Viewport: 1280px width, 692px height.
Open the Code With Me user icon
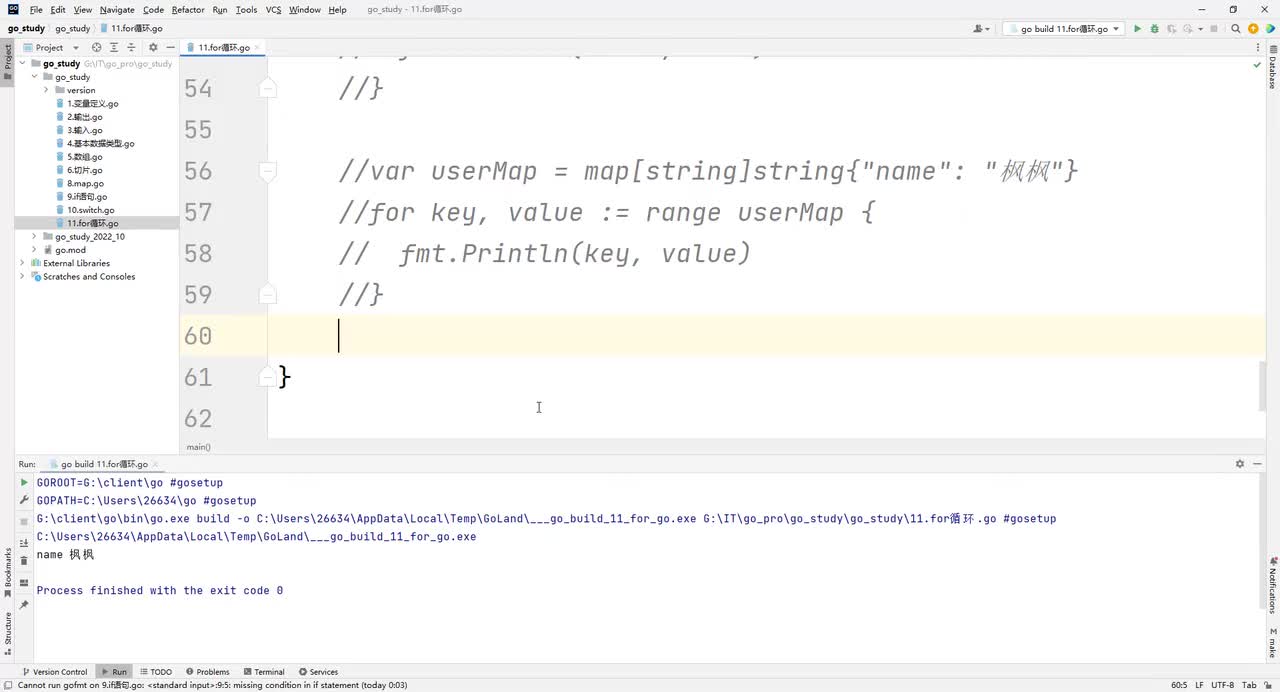click(x=979, y=29)
